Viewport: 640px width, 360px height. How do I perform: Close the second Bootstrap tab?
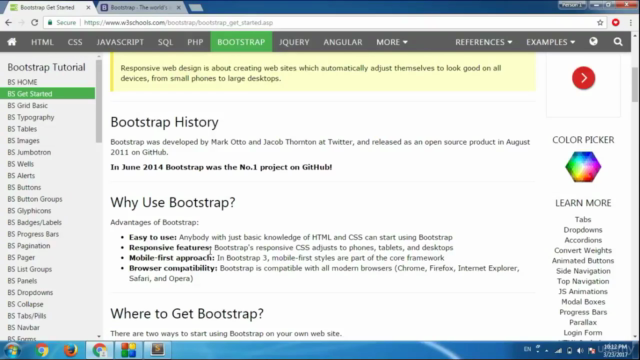pos(178,7)
